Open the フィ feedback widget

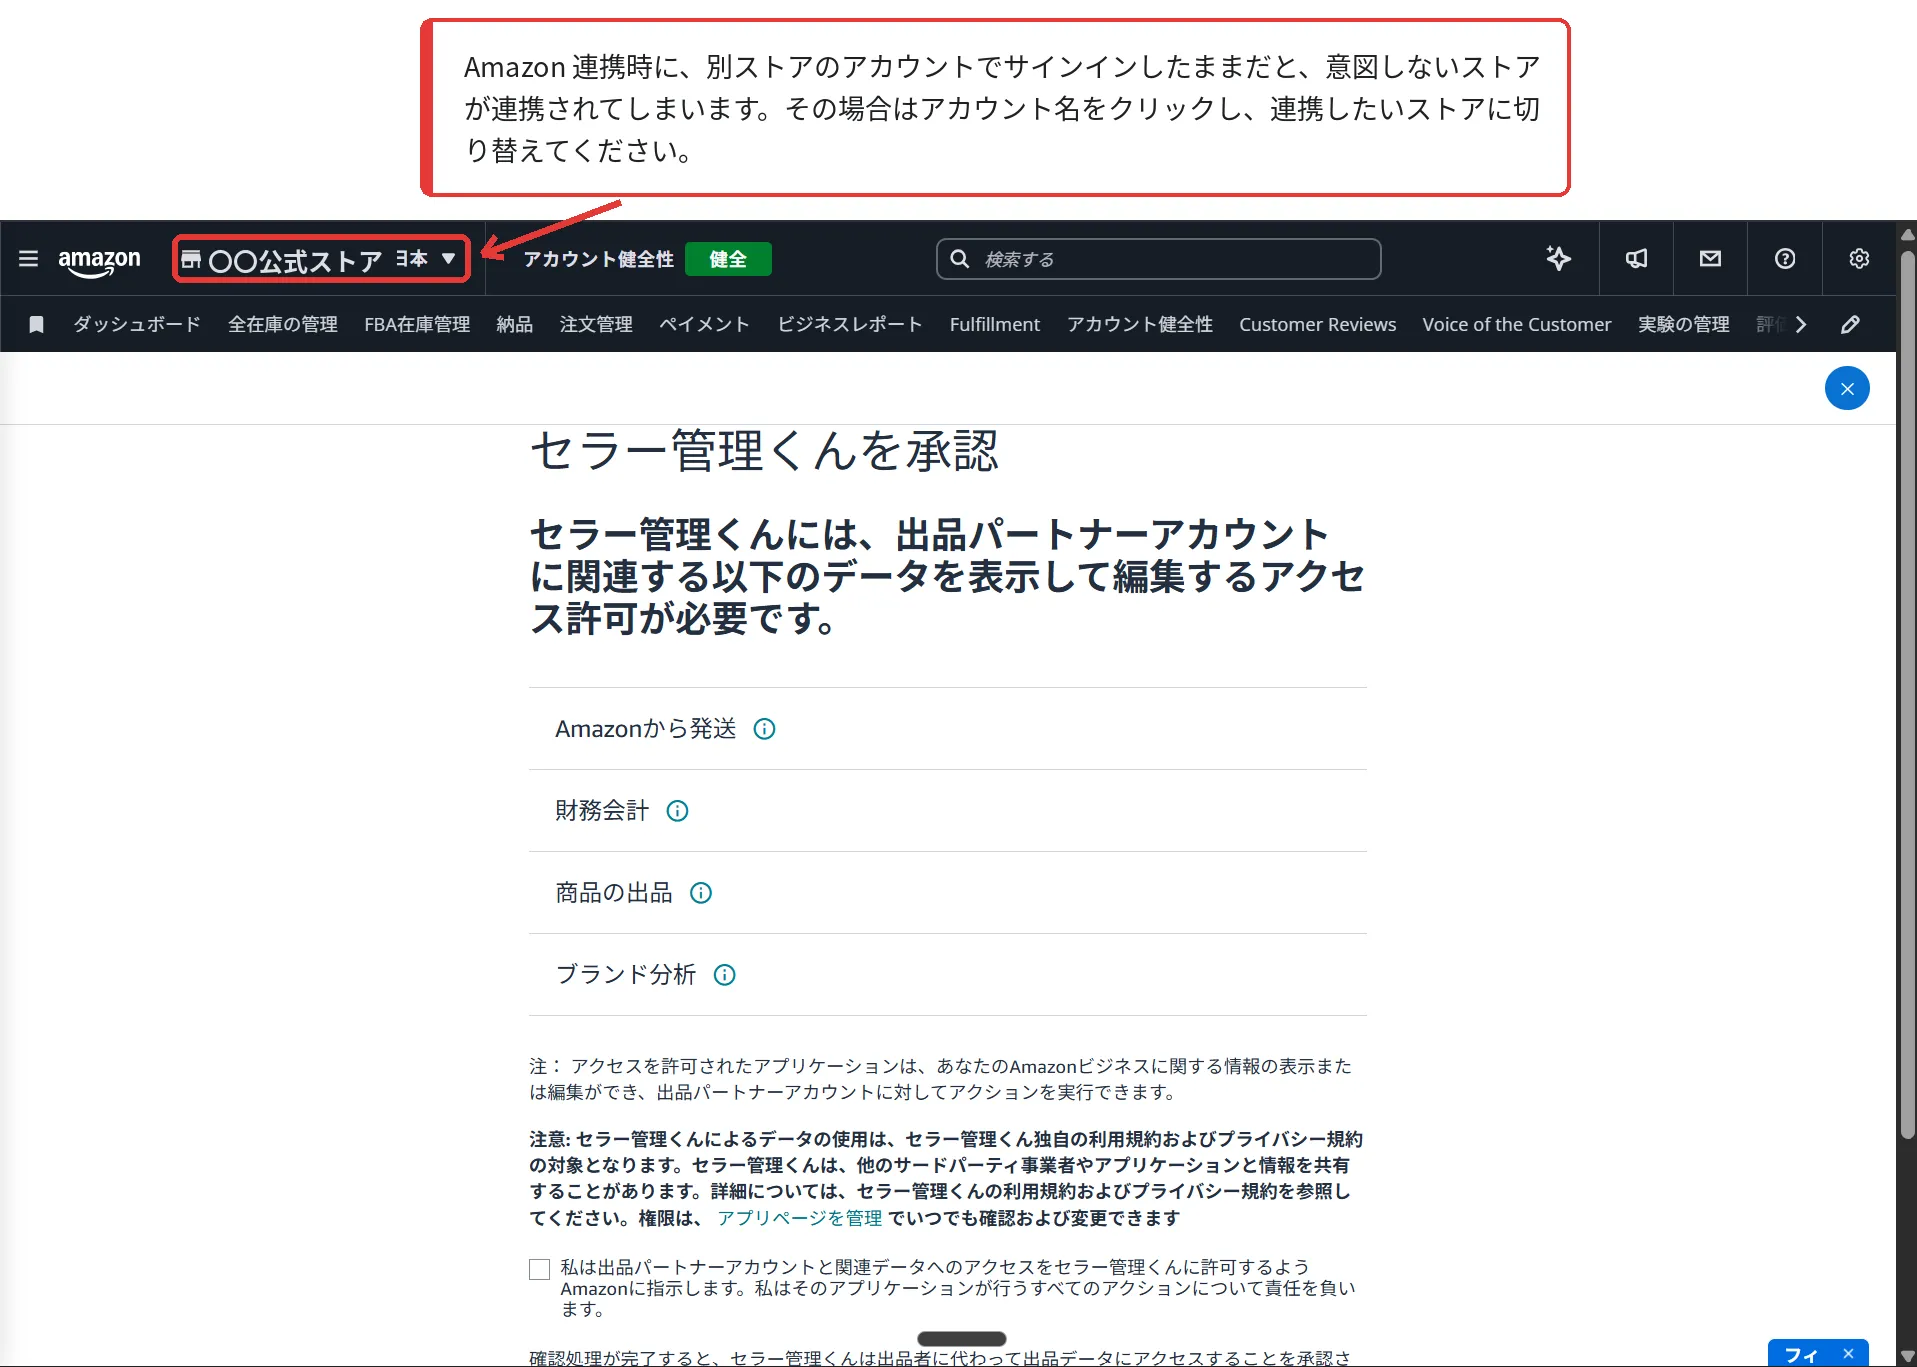point(1802,1354)
